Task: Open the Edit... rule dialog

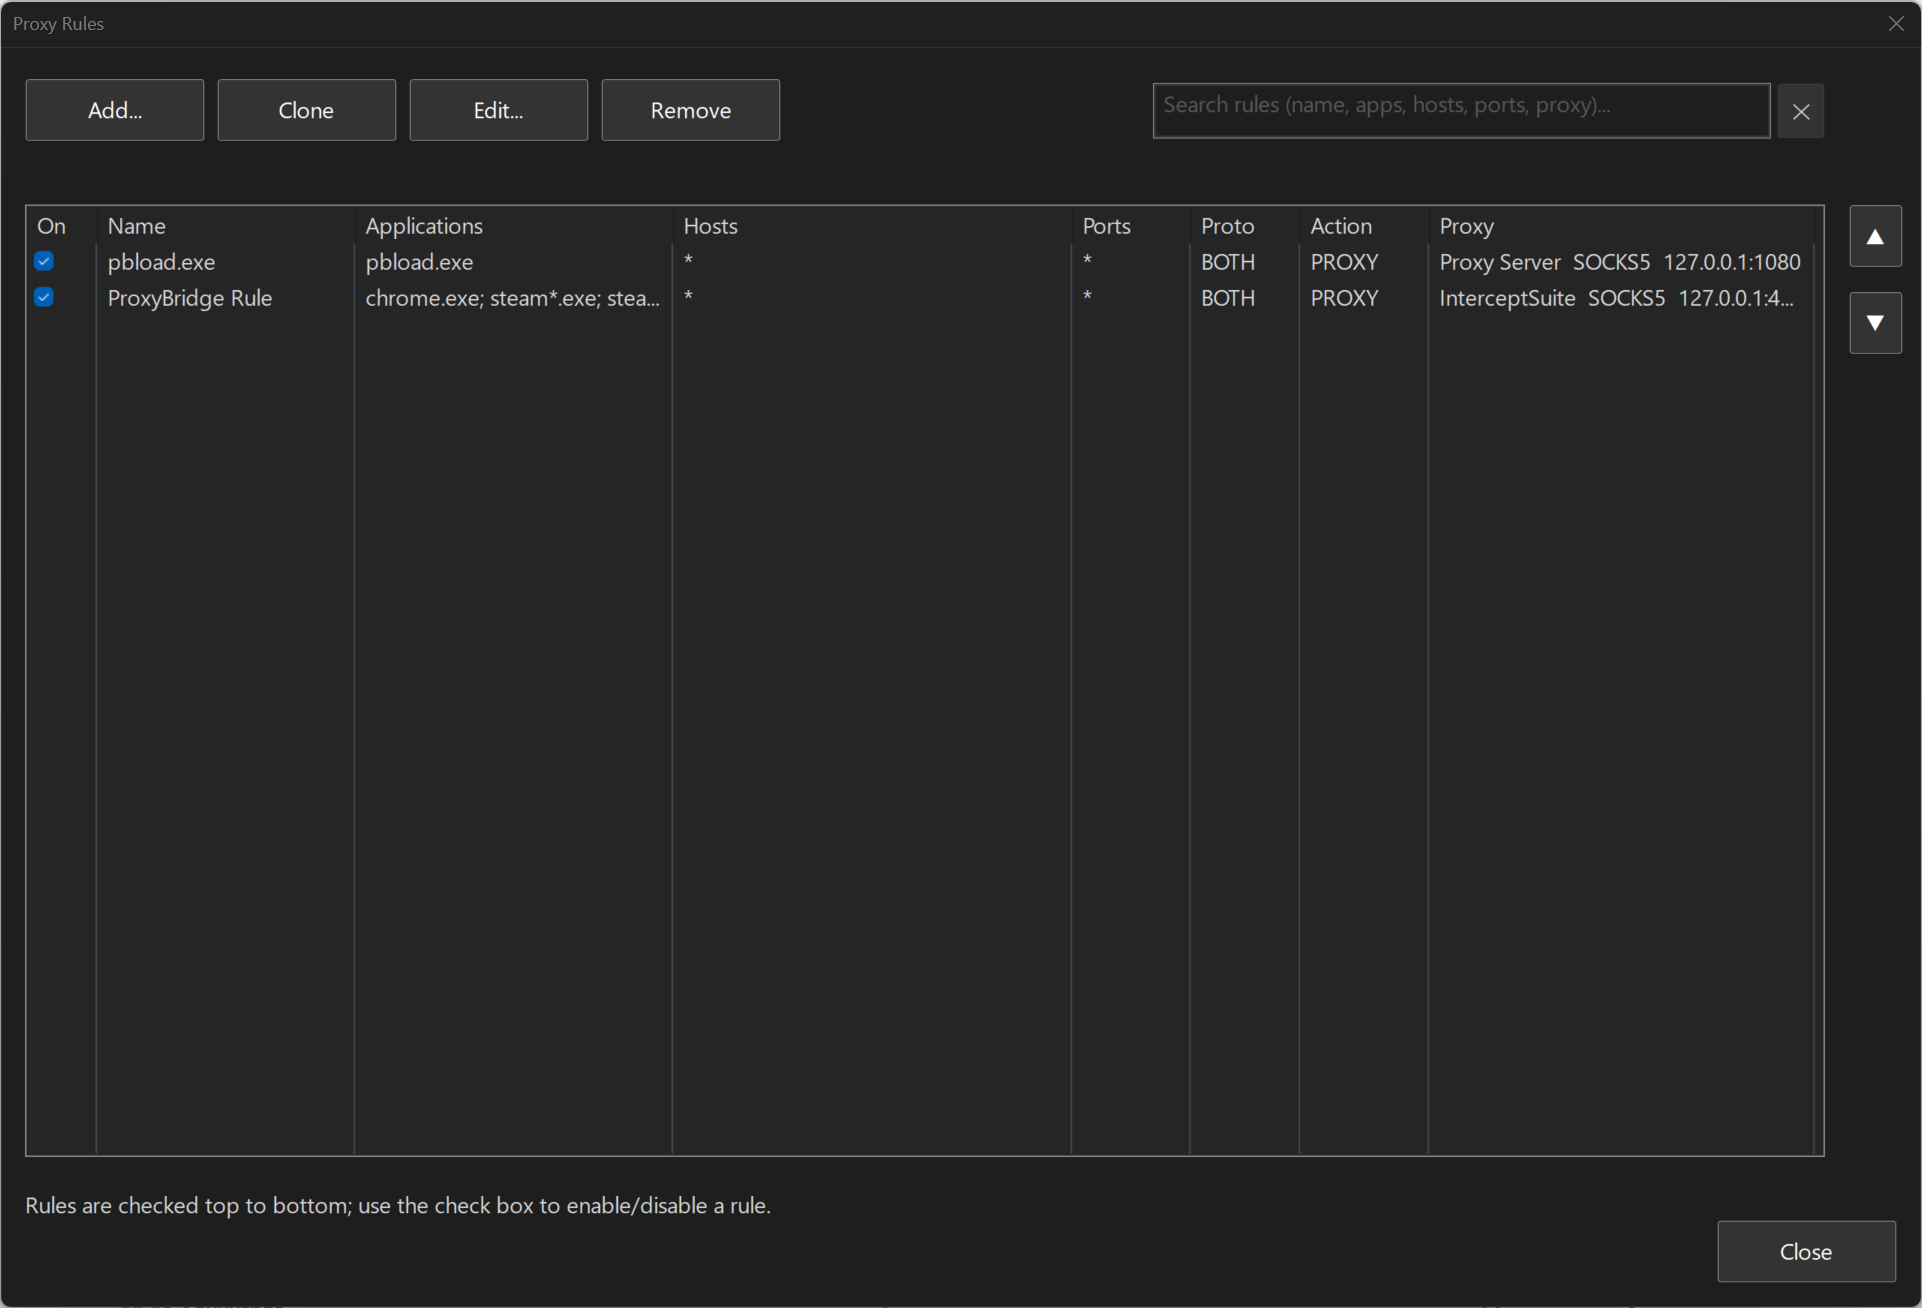Action: pos(498,110)
